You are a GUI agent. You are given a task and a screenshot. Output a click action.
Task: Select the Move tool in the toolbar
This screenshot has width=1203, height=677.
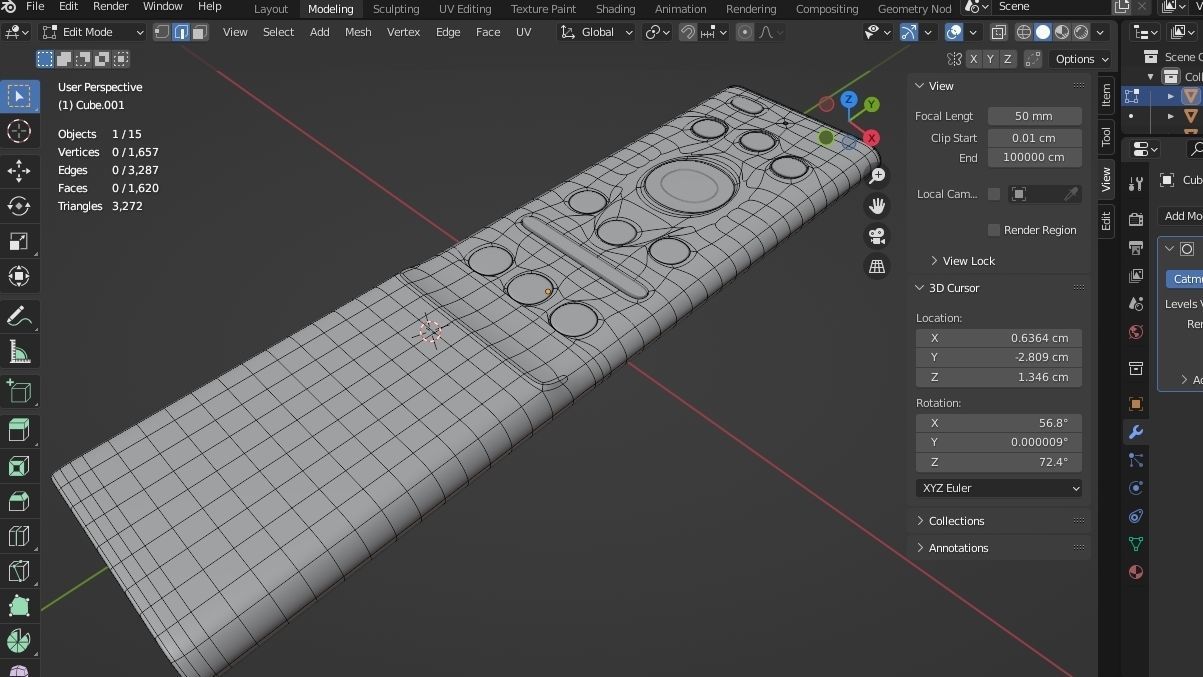click(x=19, y=171)
